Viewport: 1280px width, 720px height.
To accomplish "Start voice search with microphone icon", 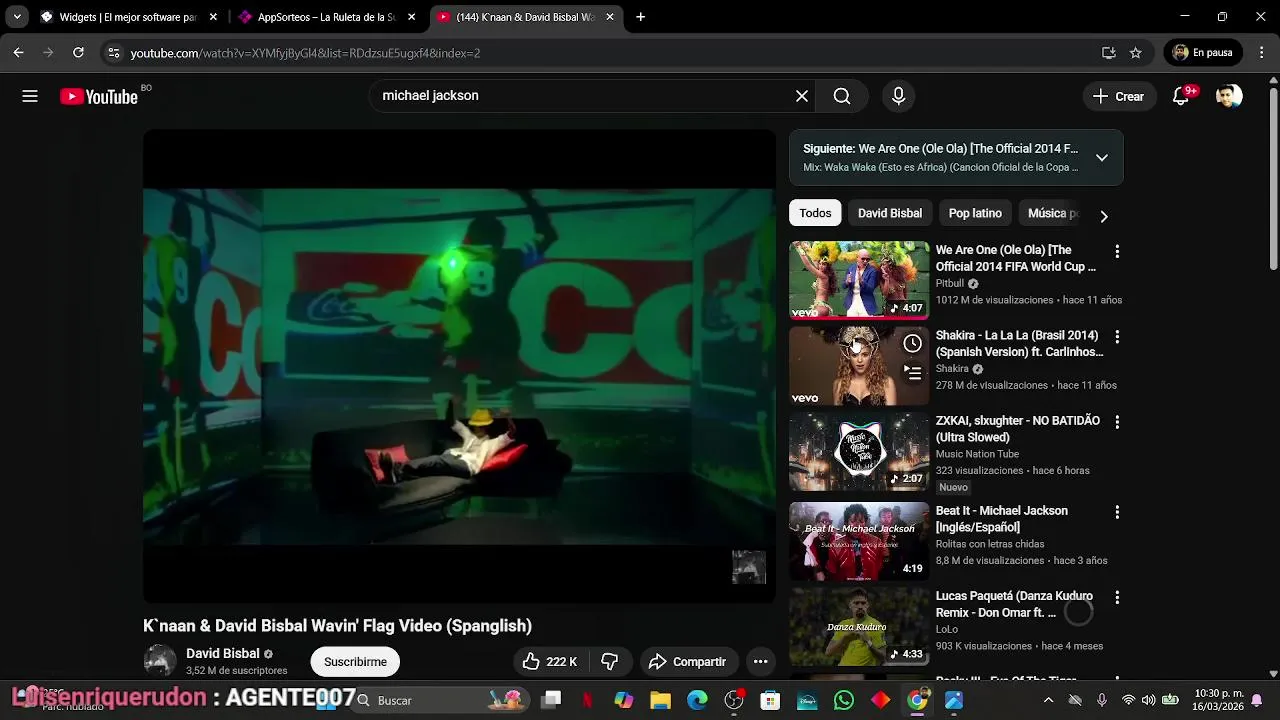I will pos(898,96).
